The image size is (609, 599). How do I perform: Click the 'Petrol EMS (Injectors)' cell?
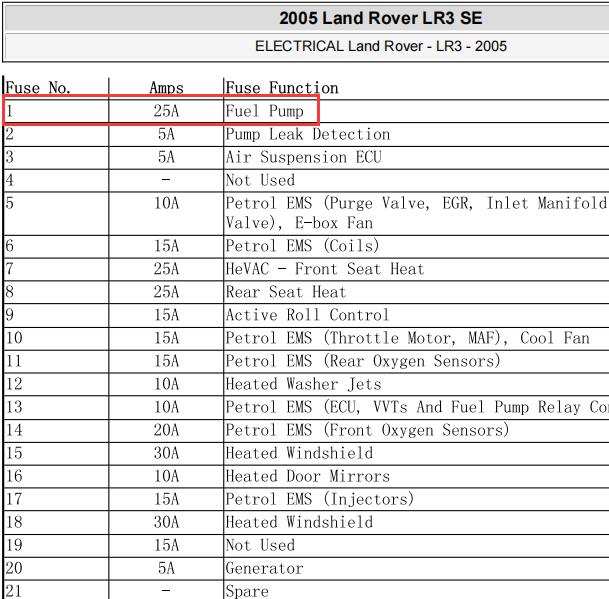pos(320,499)
